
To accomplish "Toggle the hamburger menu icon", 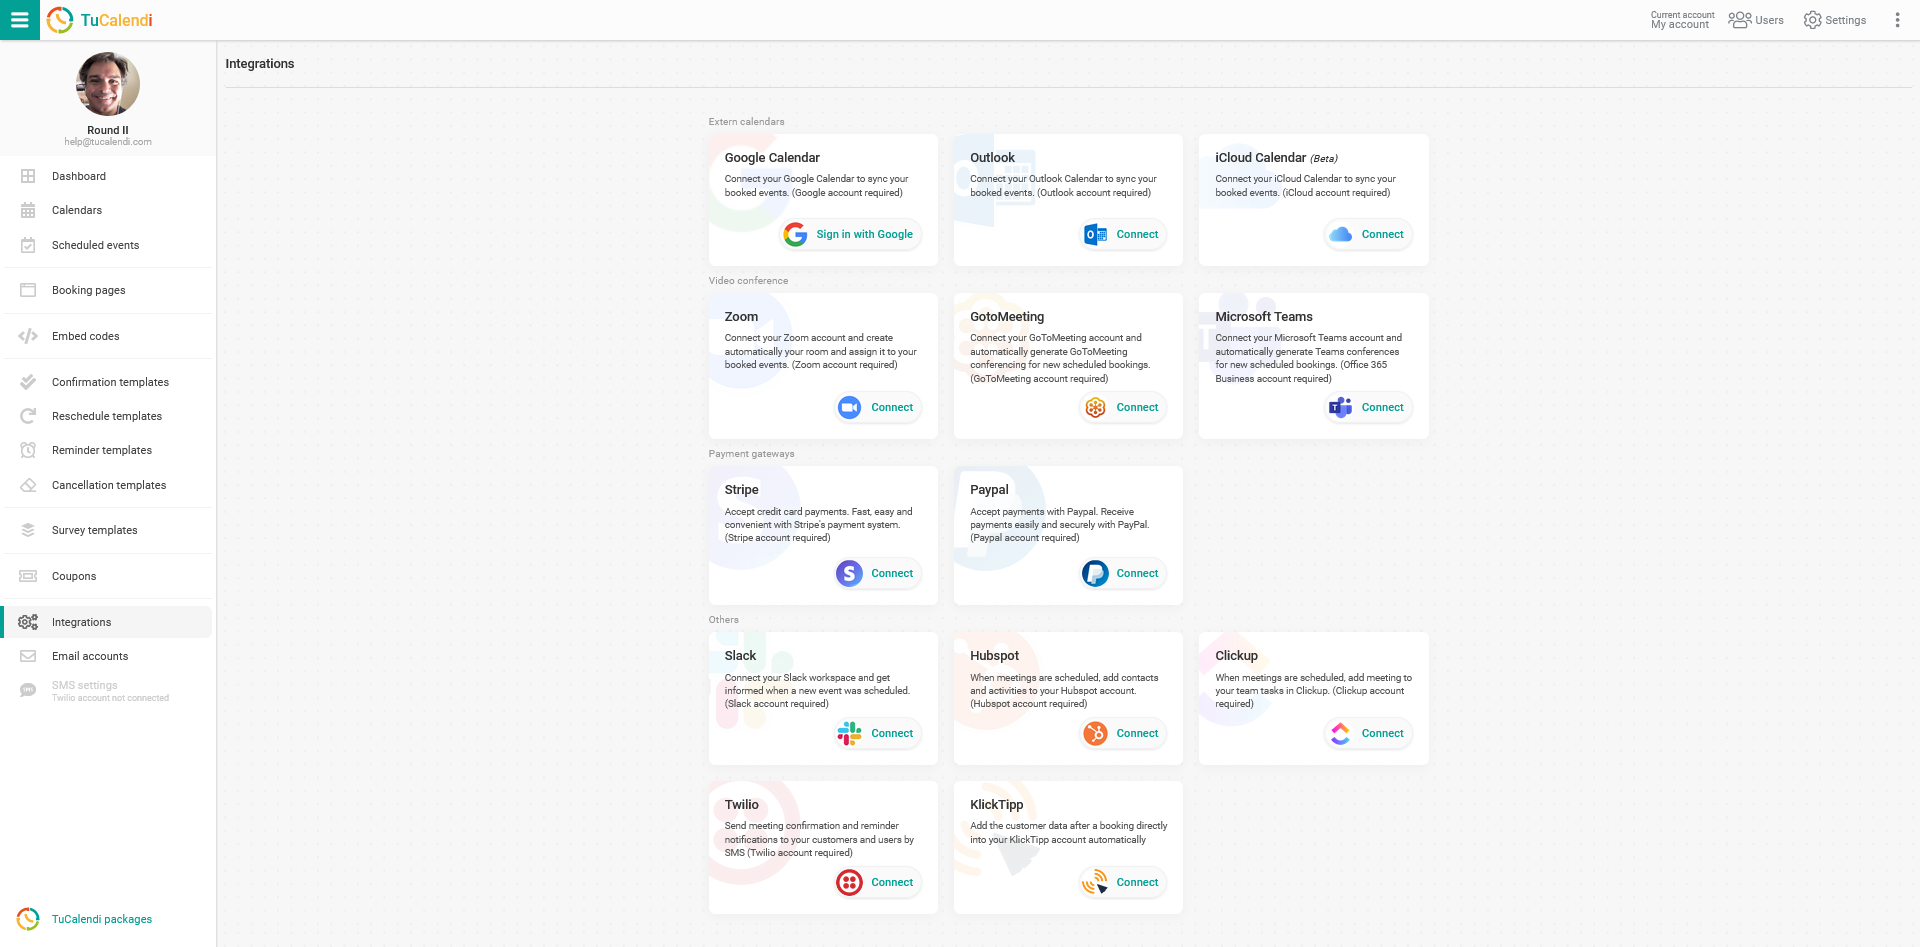I will point(19,20).
